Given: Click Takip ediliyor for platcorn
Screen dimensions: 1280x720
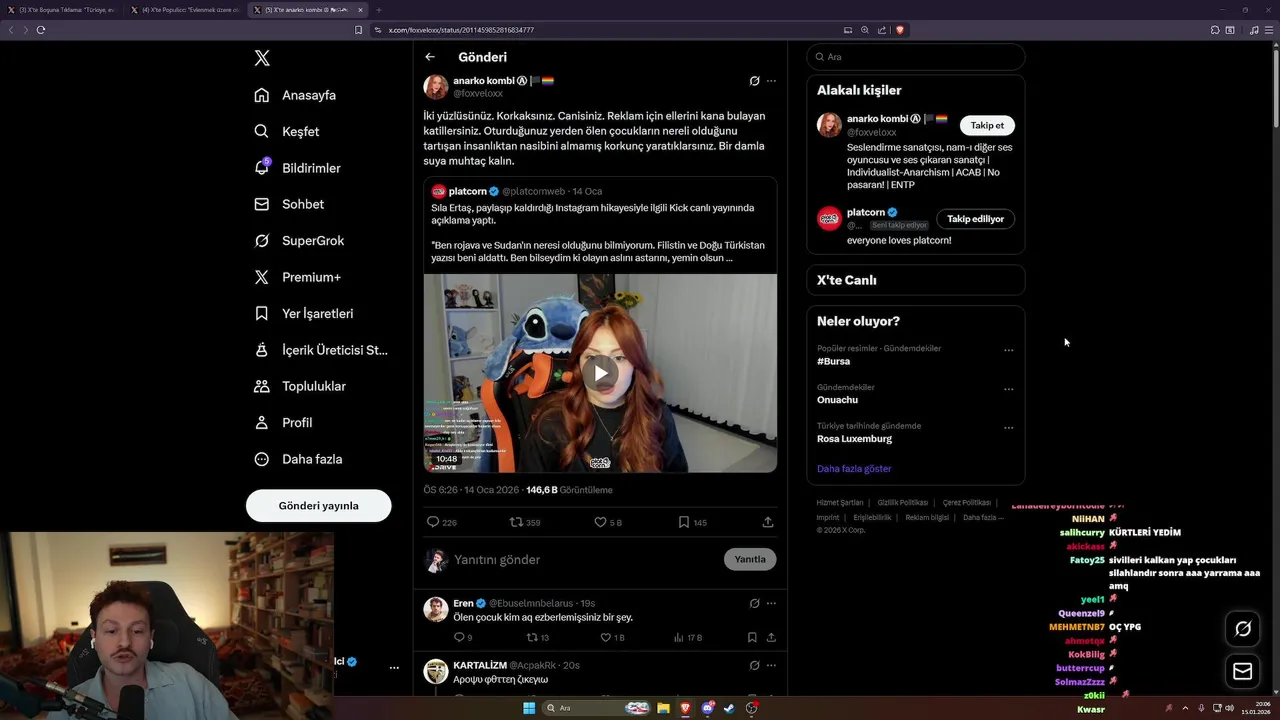Looking at the screenshot, I should click(x=975, y=219).
